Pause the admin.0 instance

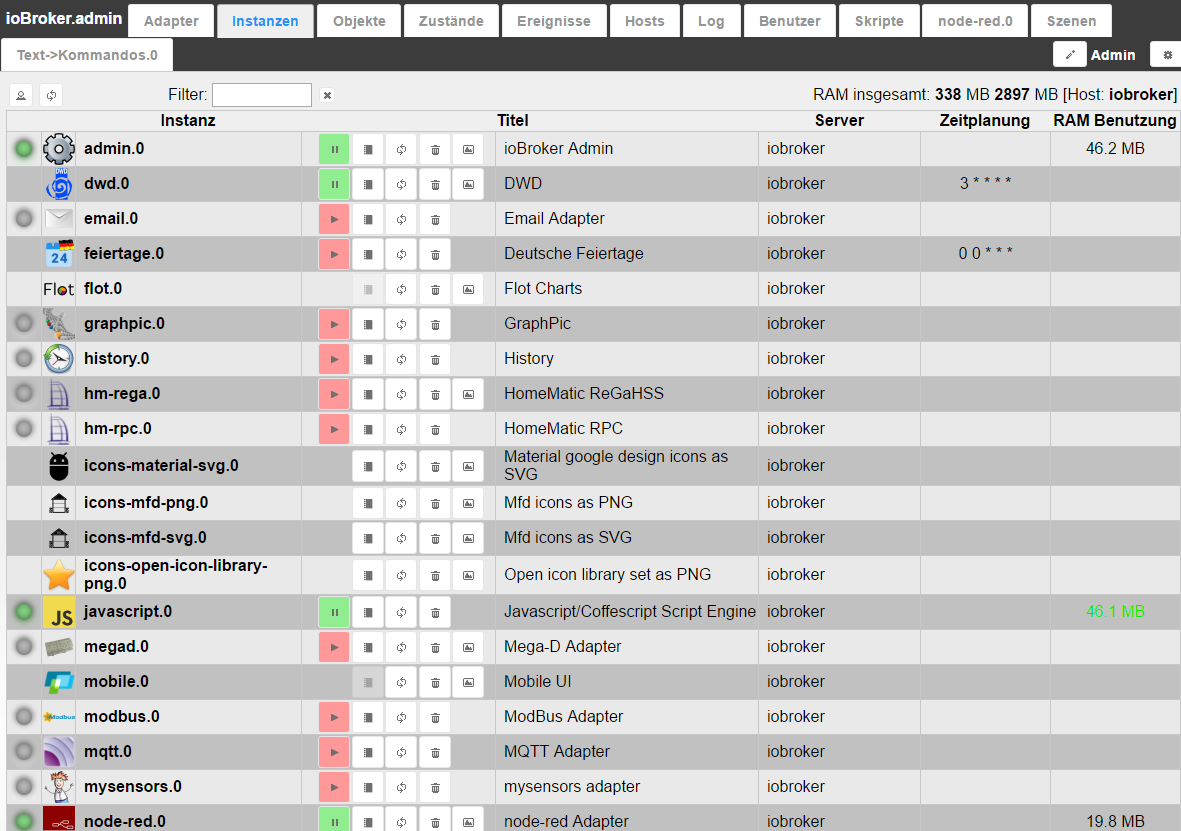tap(334, 149)
